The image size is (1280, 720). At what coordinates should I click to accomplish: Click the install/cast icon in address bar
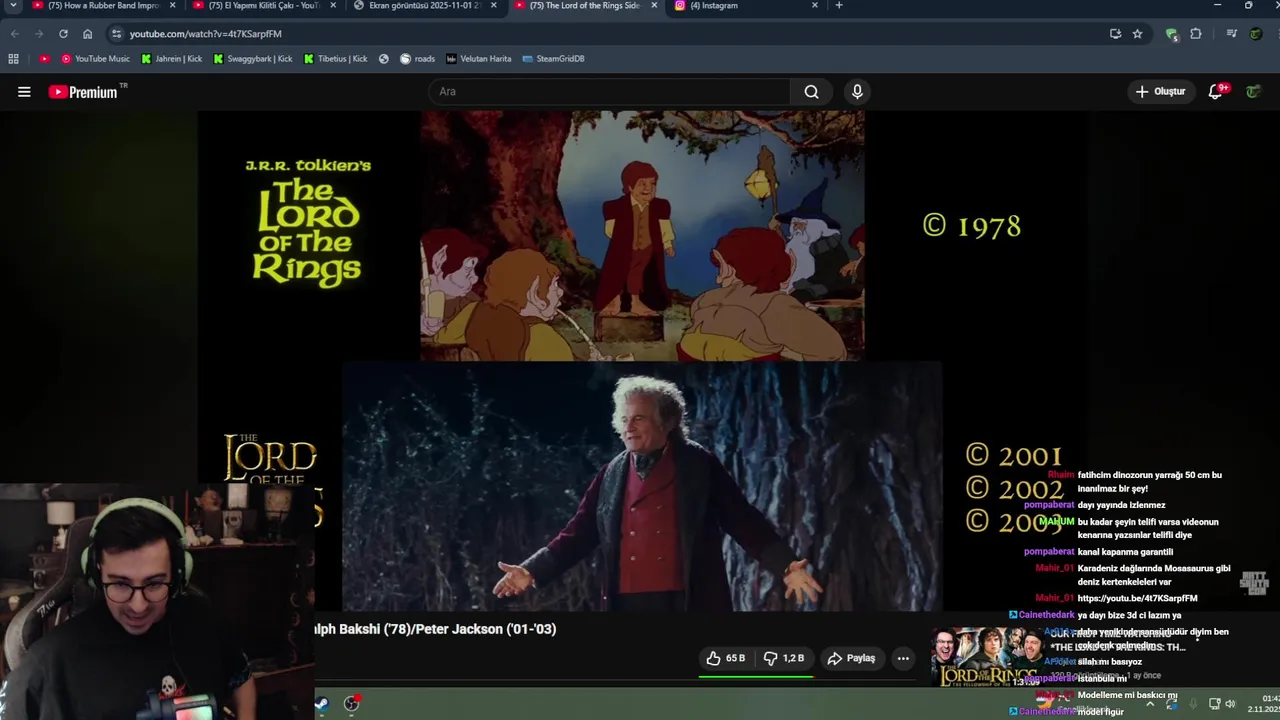pos(1115,33)
